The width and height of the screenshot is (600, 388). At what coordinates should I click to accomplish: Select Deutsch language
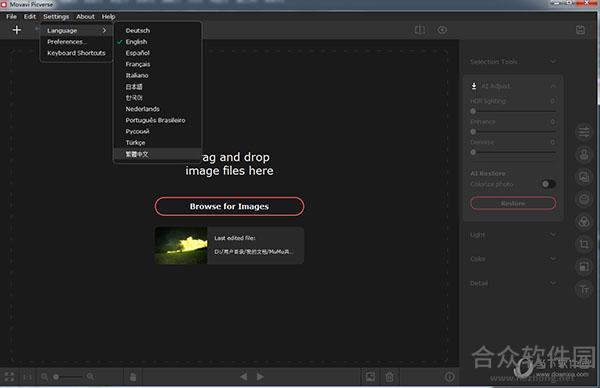pos(157,30)
